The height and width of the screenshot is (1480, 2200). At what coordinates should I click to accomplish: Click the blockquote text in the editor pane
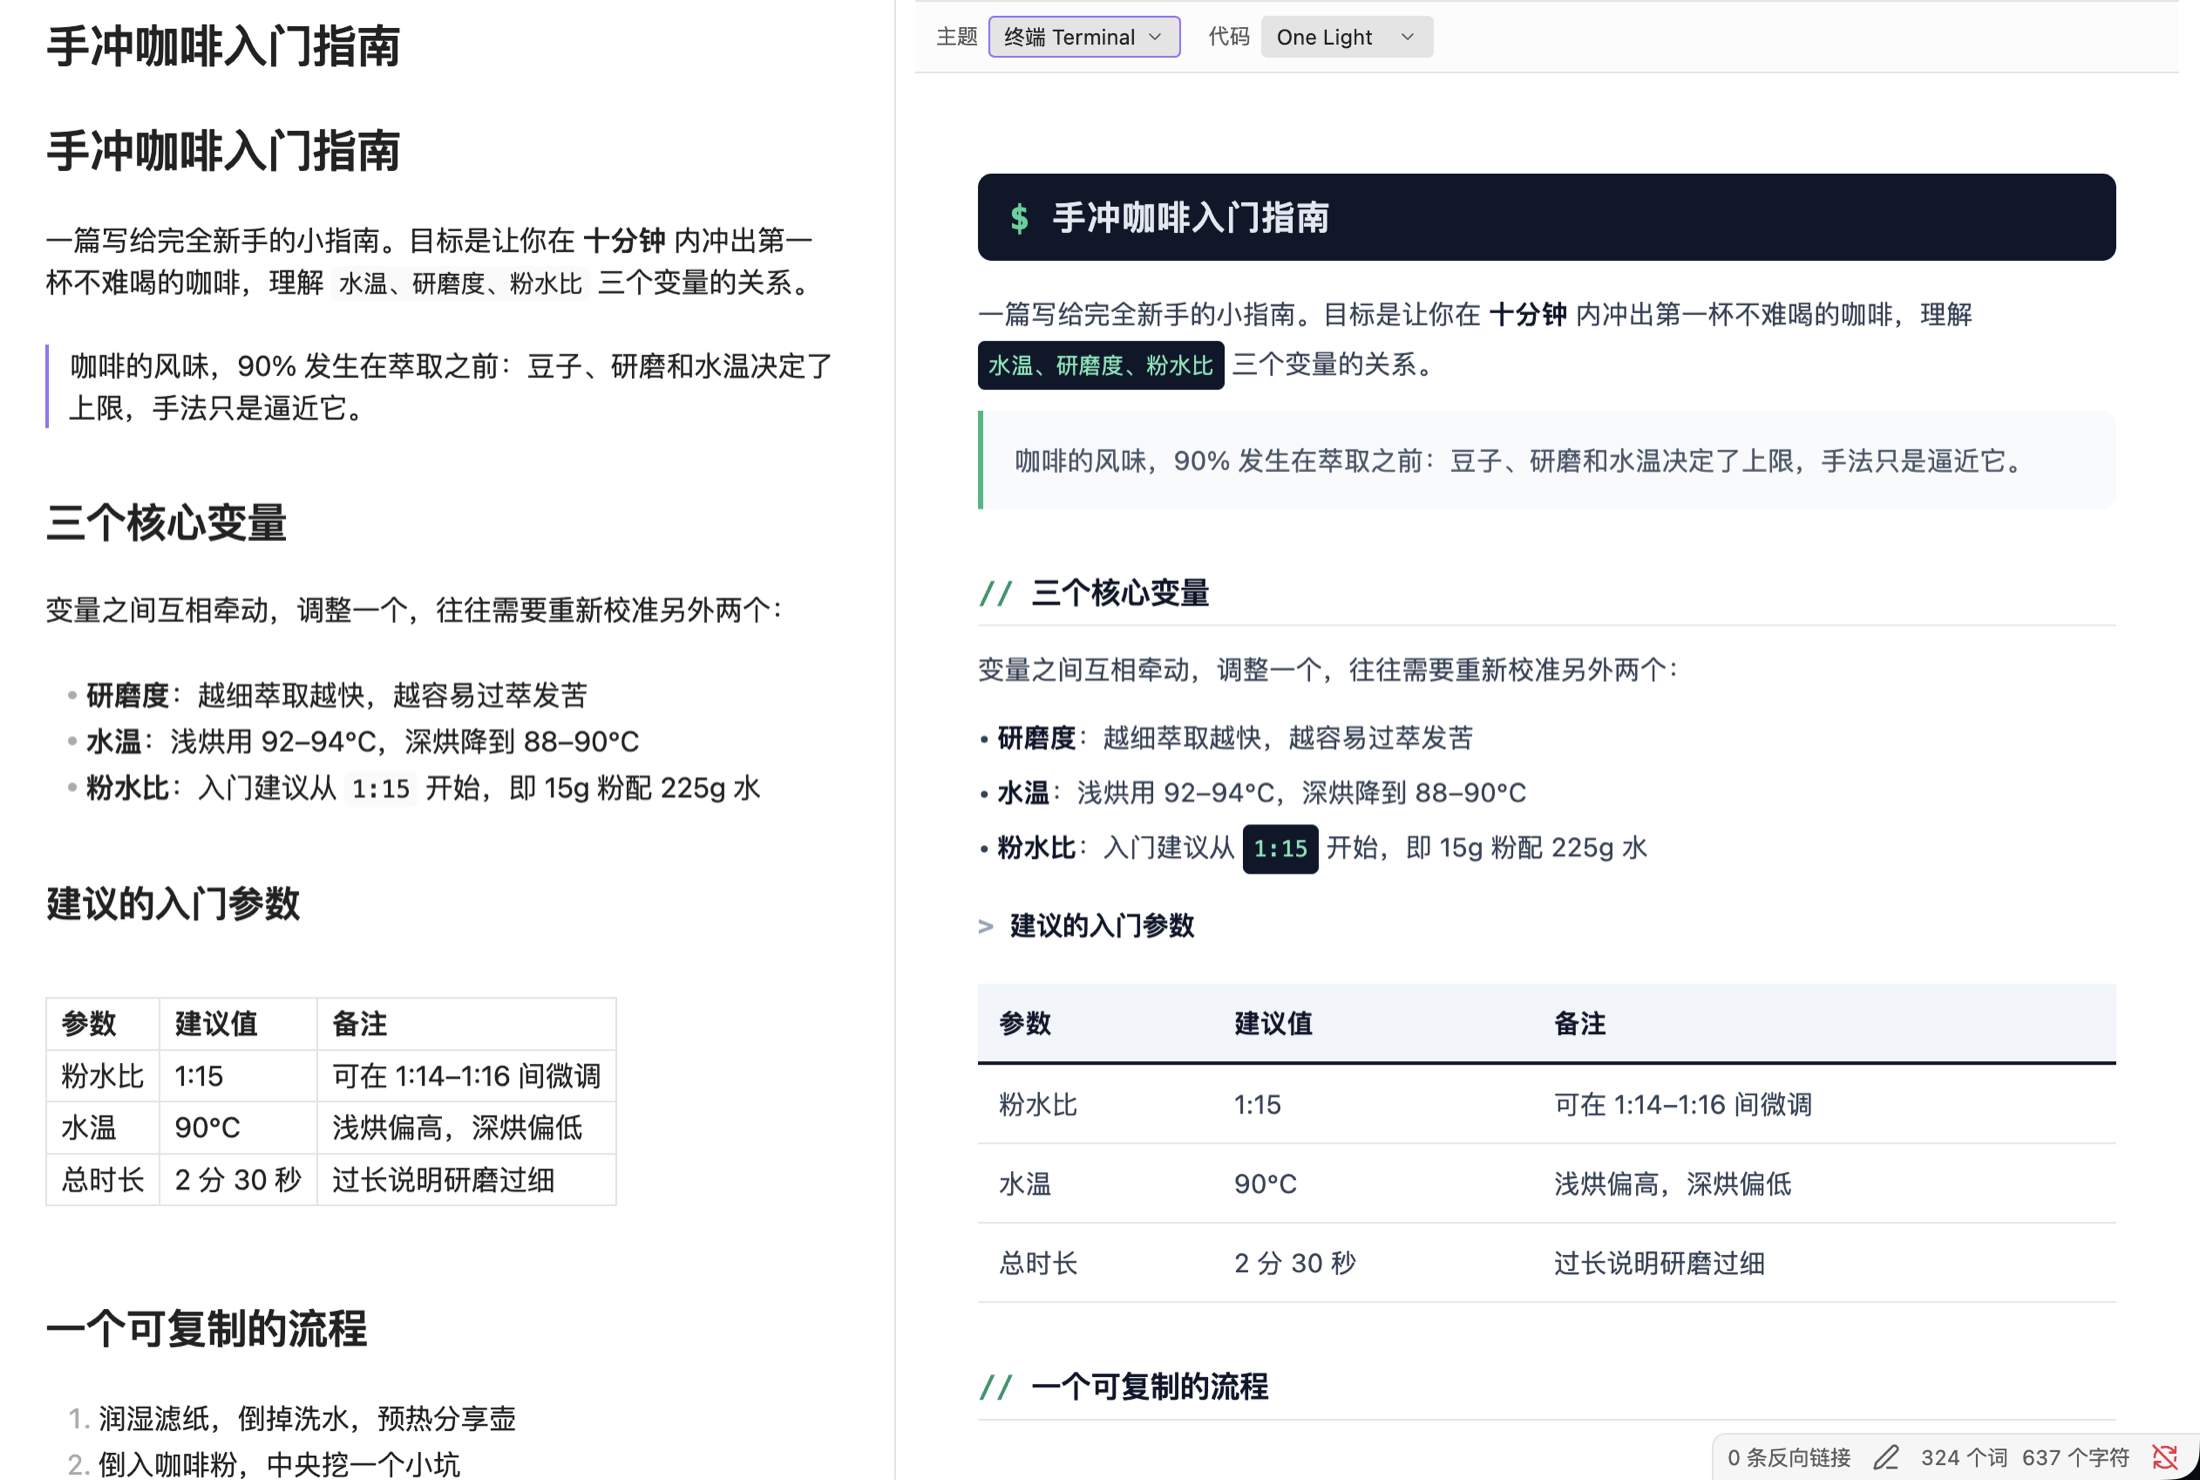click(451, 387)
